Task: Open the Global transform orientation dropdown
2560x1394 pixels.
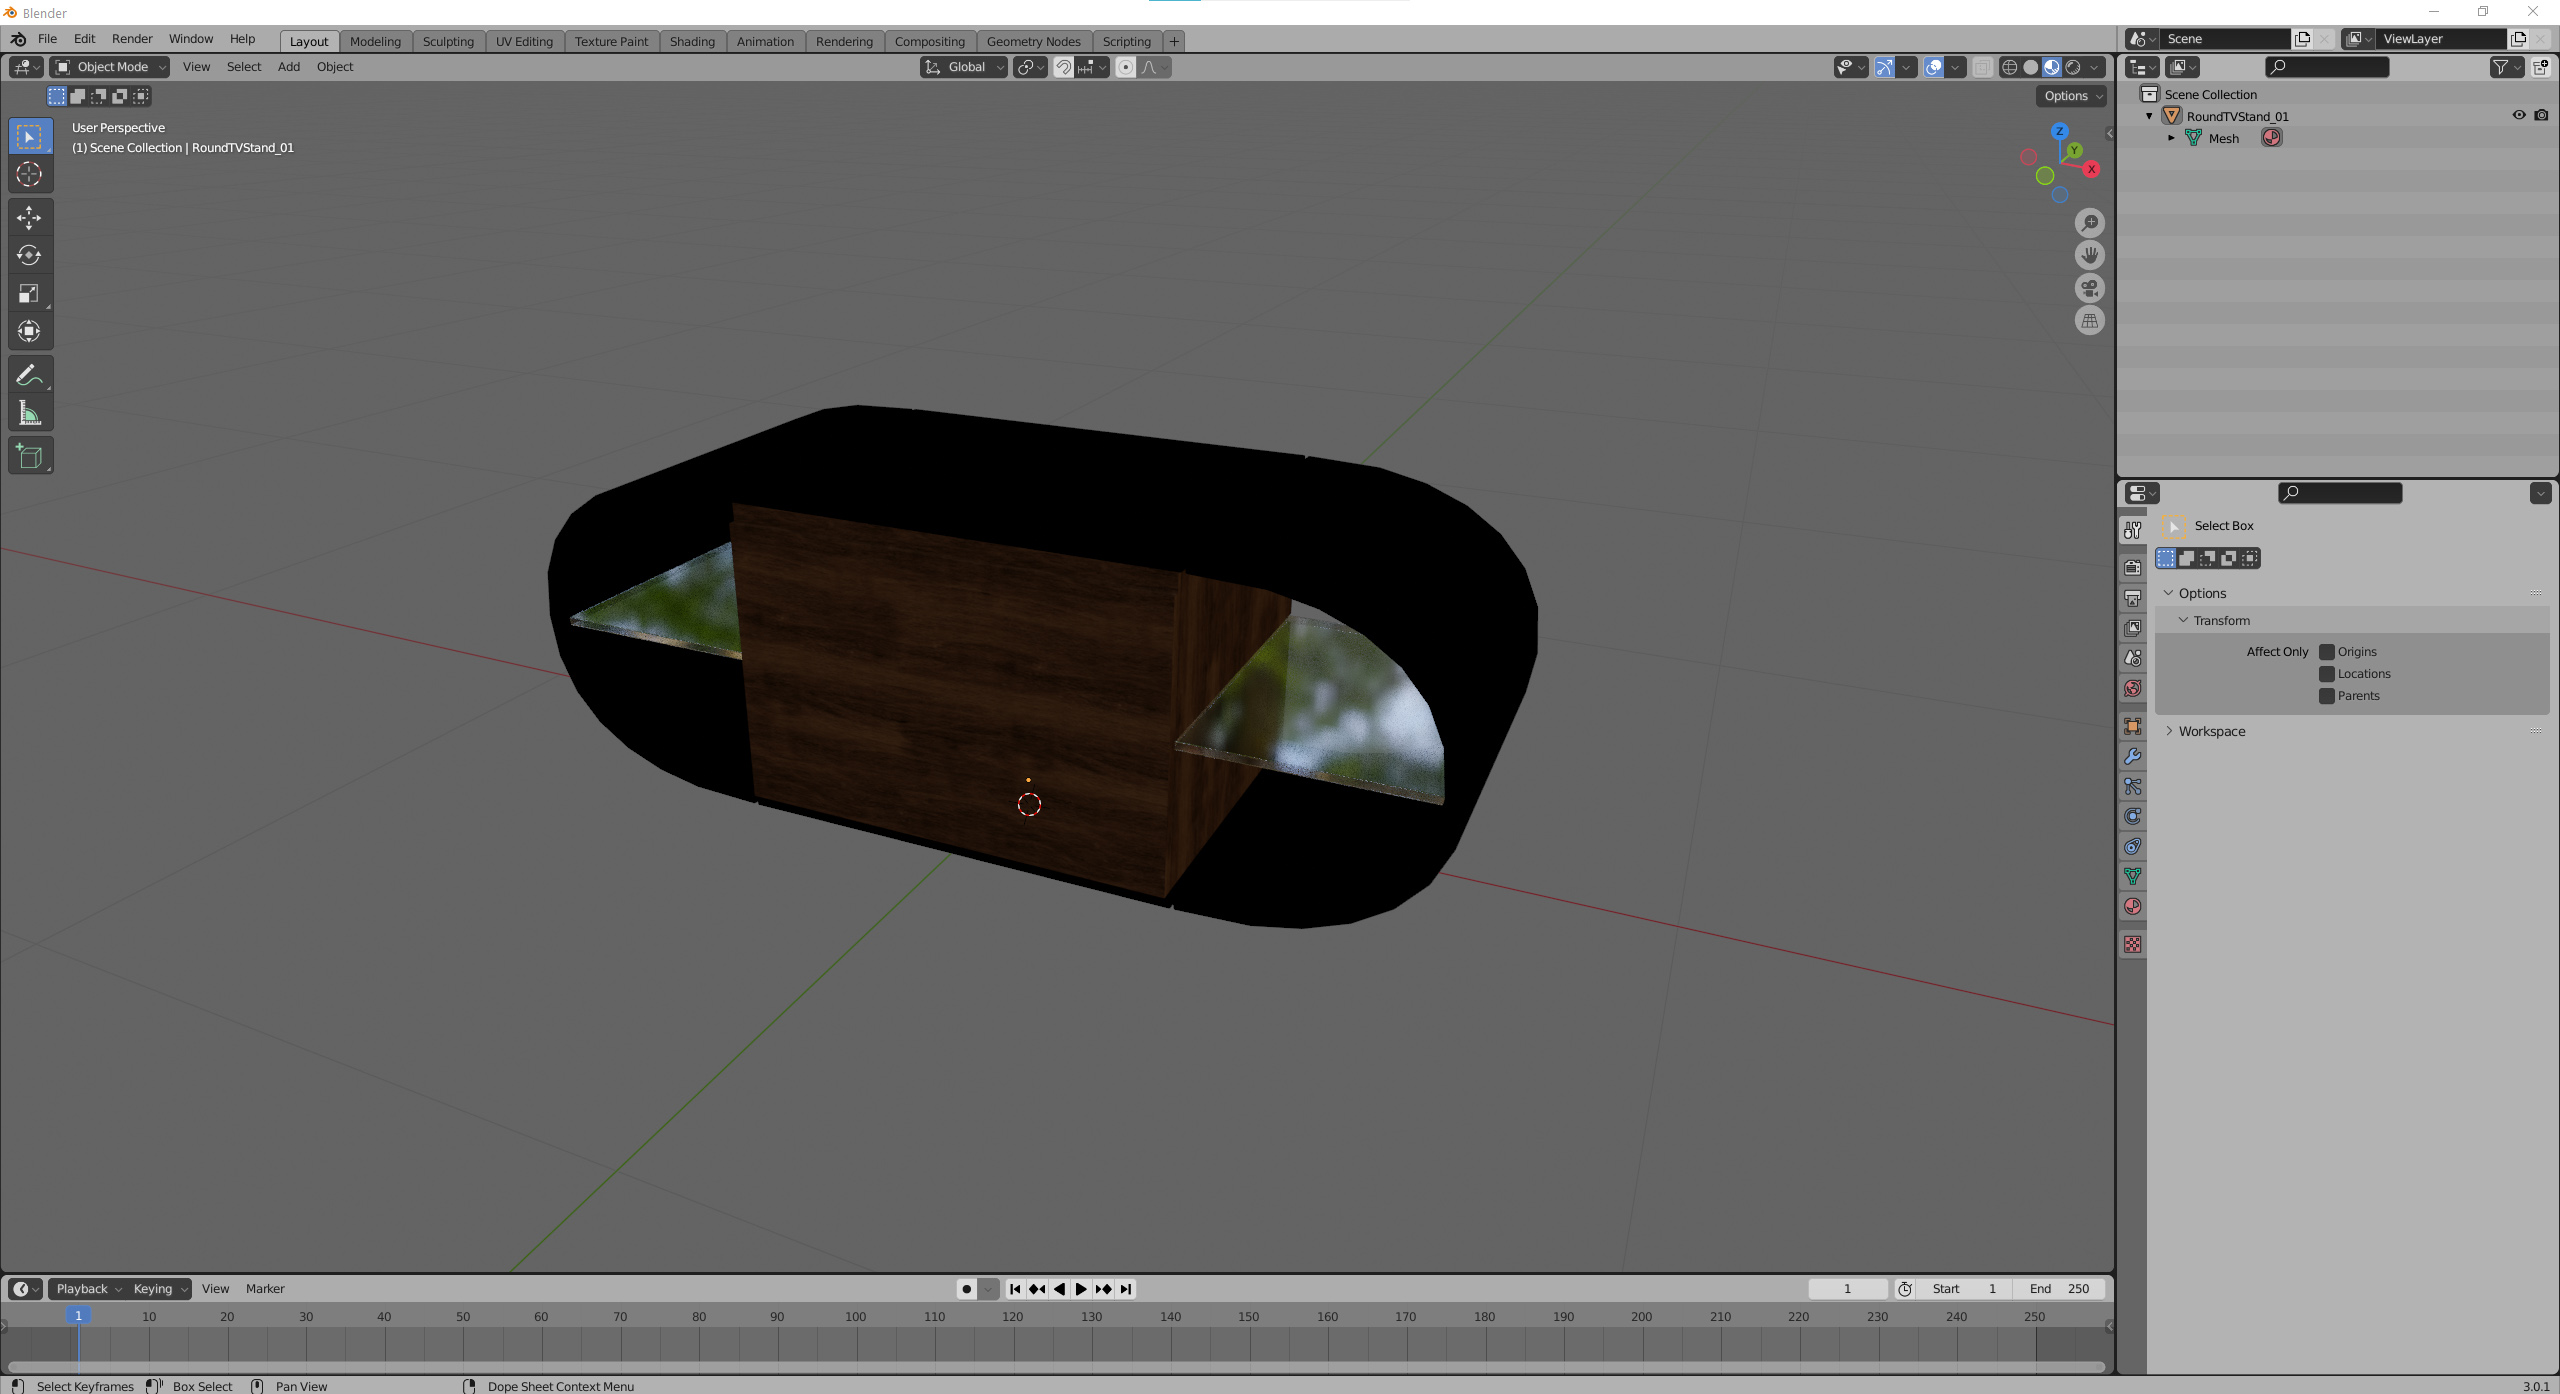Action: point(964,67)
